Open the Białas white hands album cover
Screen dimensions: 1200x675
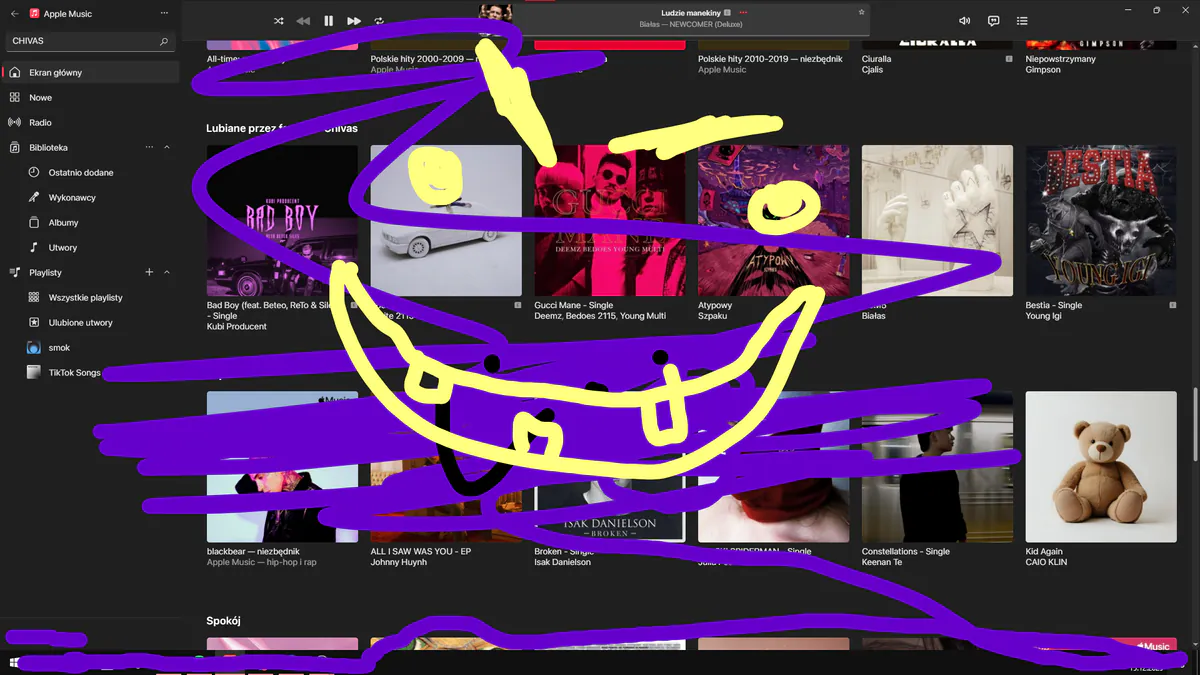point(937,220)
